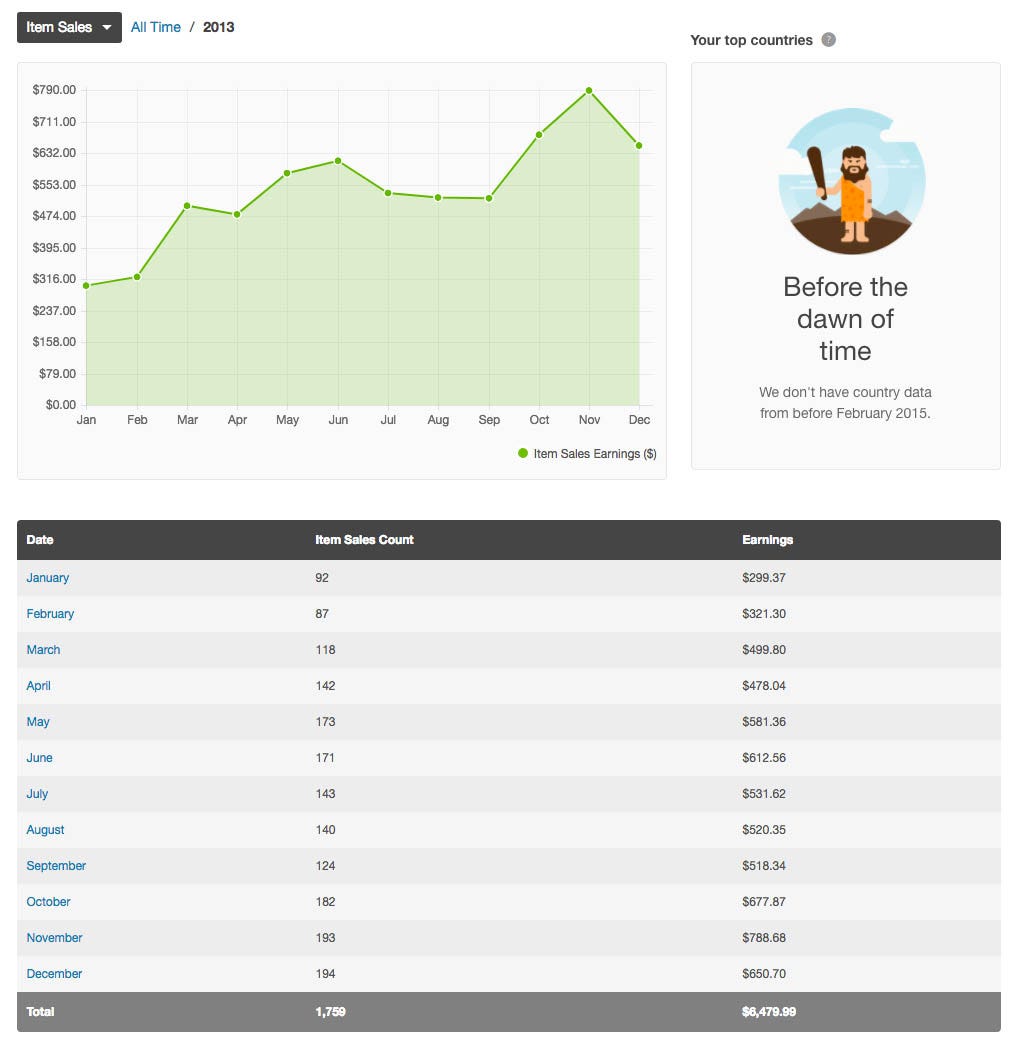
Task: Open the January row link
Action: (x=47, y=578)
